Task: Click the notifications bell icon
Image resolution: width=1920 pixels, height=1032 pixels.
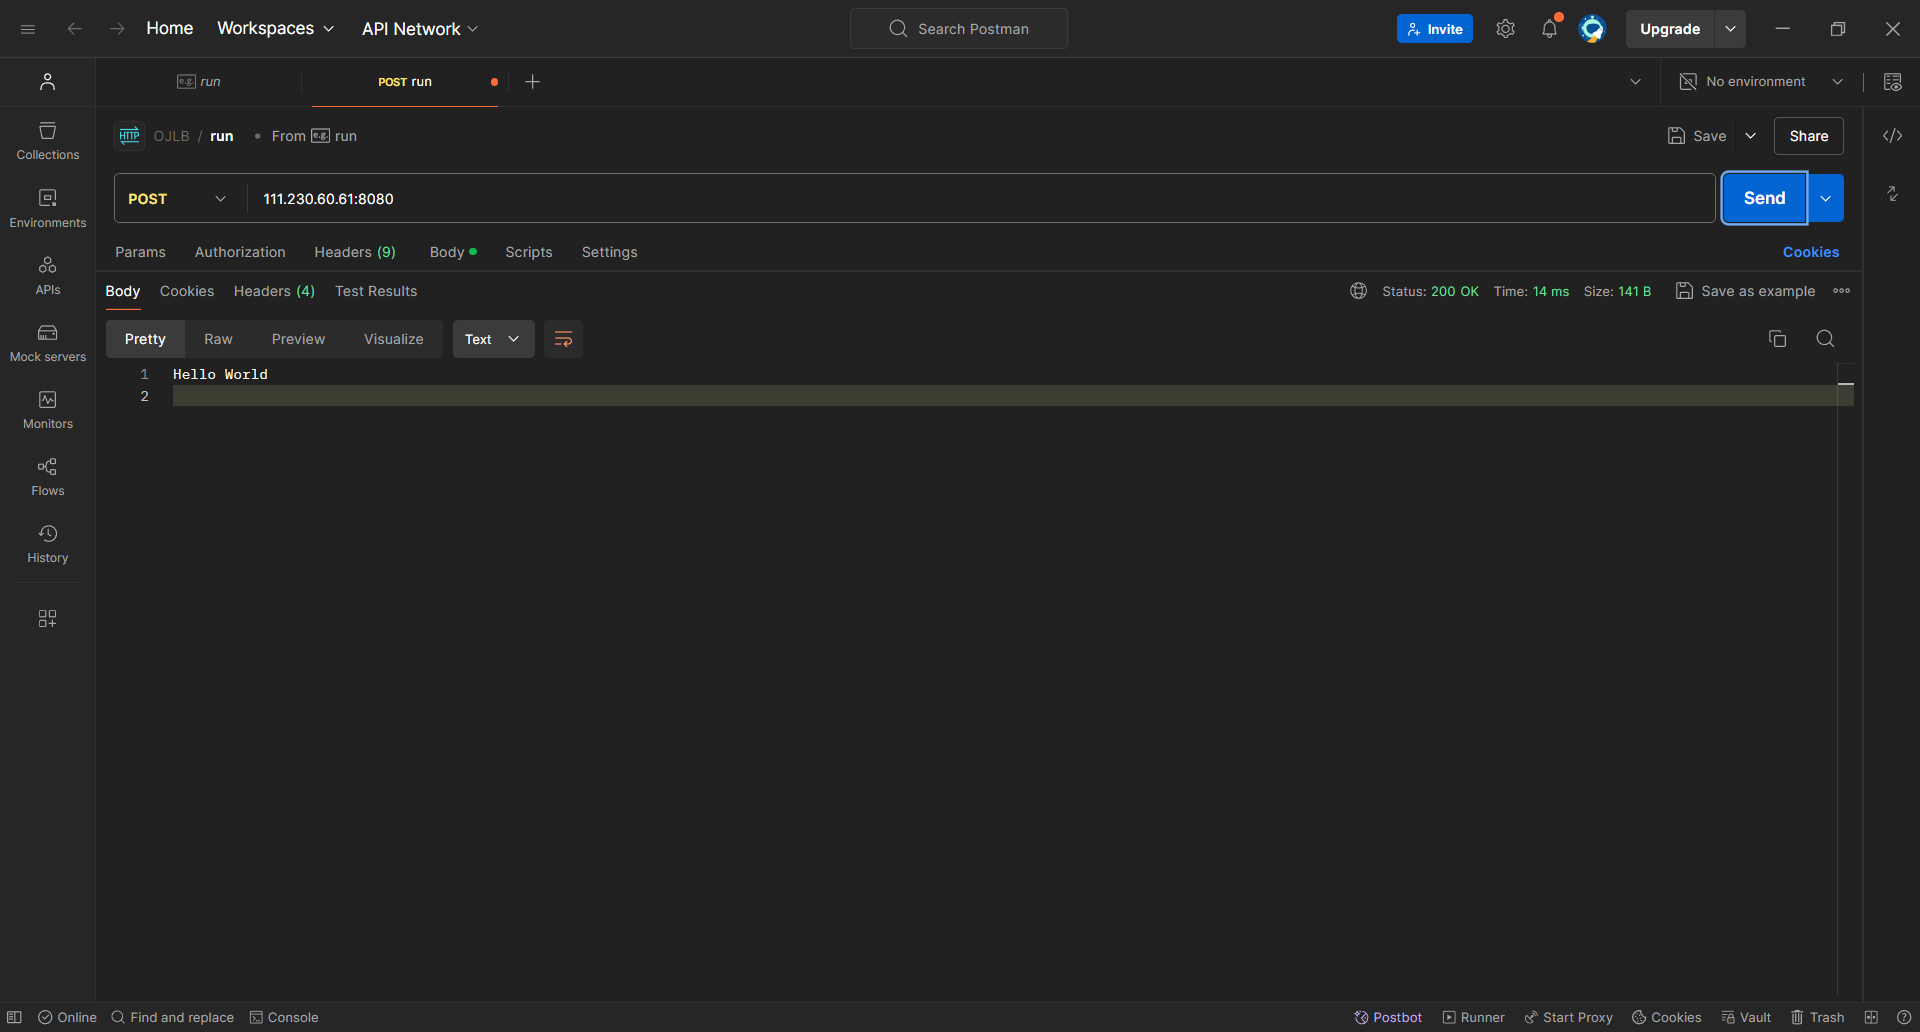Action: pyautogui.click(x=1549, y=29)
